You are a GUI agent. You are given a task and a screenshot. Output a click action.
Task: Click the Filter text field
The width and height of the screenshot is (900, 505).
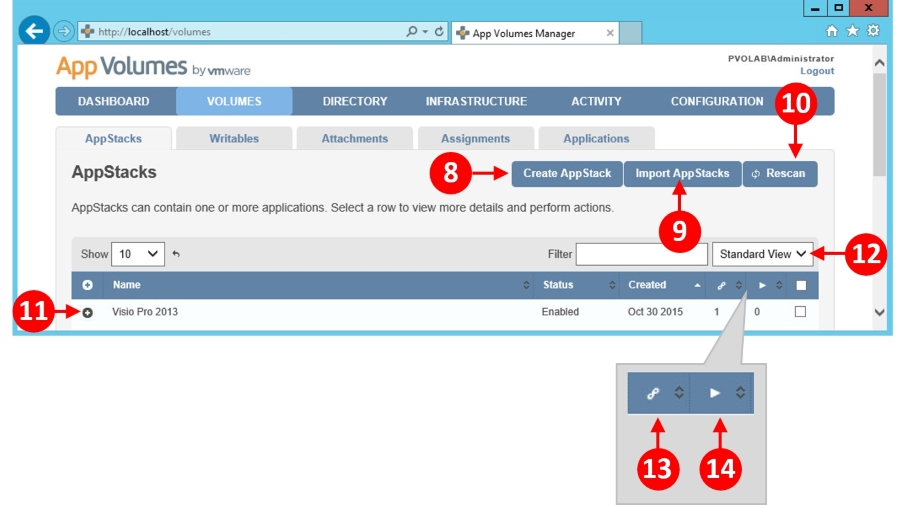pyautogui.click(x=641, y=254)
